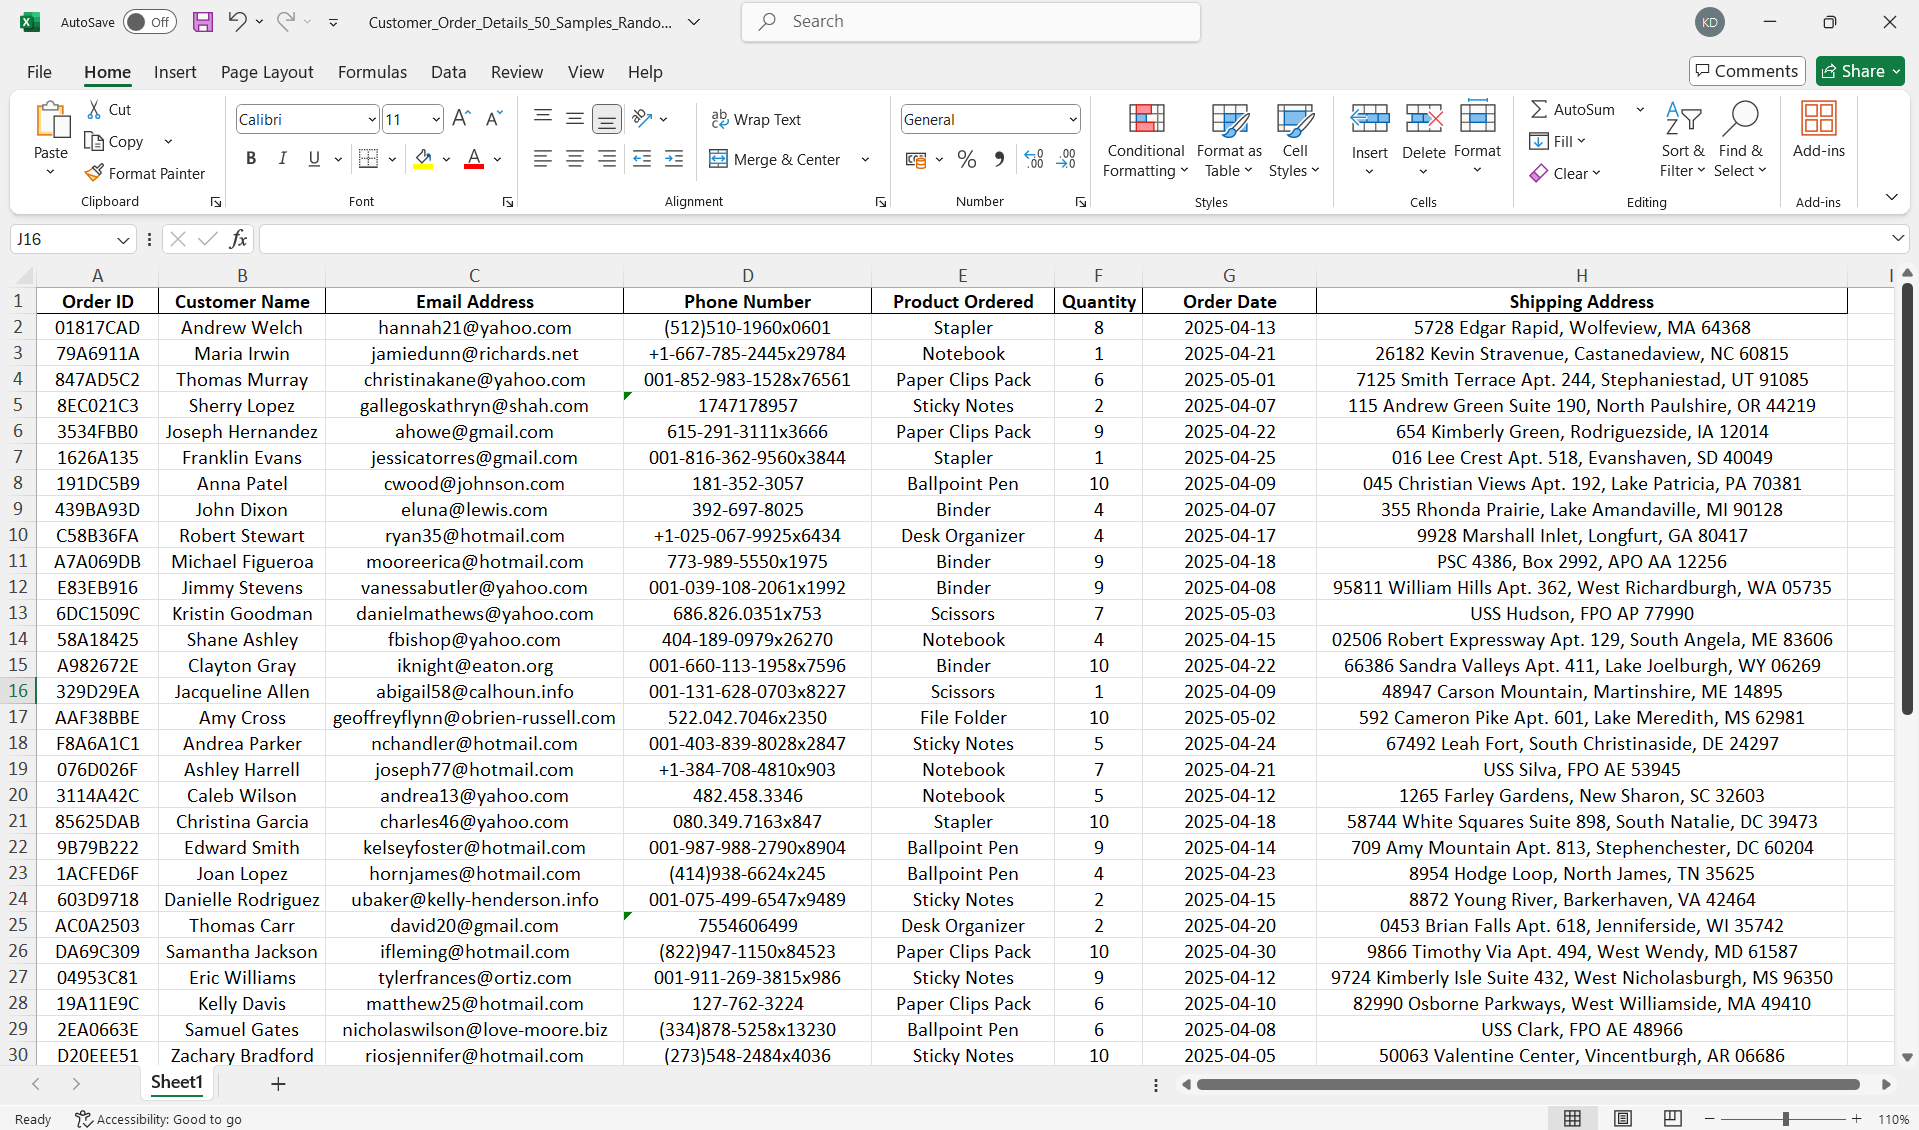Viewport: 1919px width, 1130px height.
Task: Click the Paste clipboard icon
Action: [51, 119]
